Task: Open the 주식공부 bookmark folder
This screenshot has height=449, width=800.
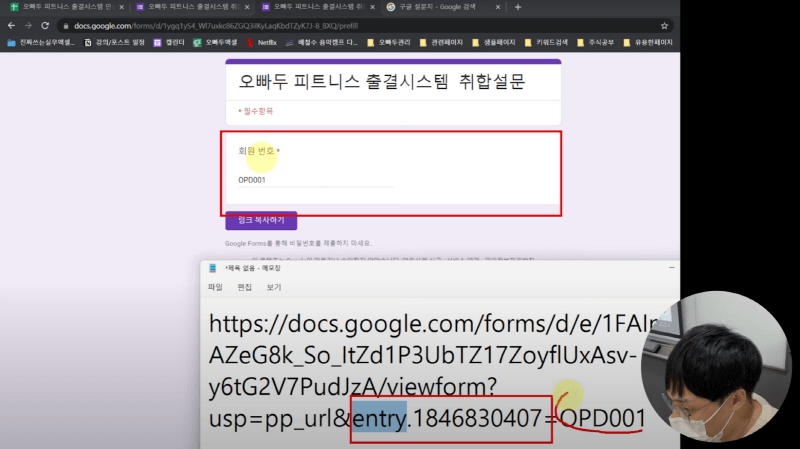Action: (596, 42)
